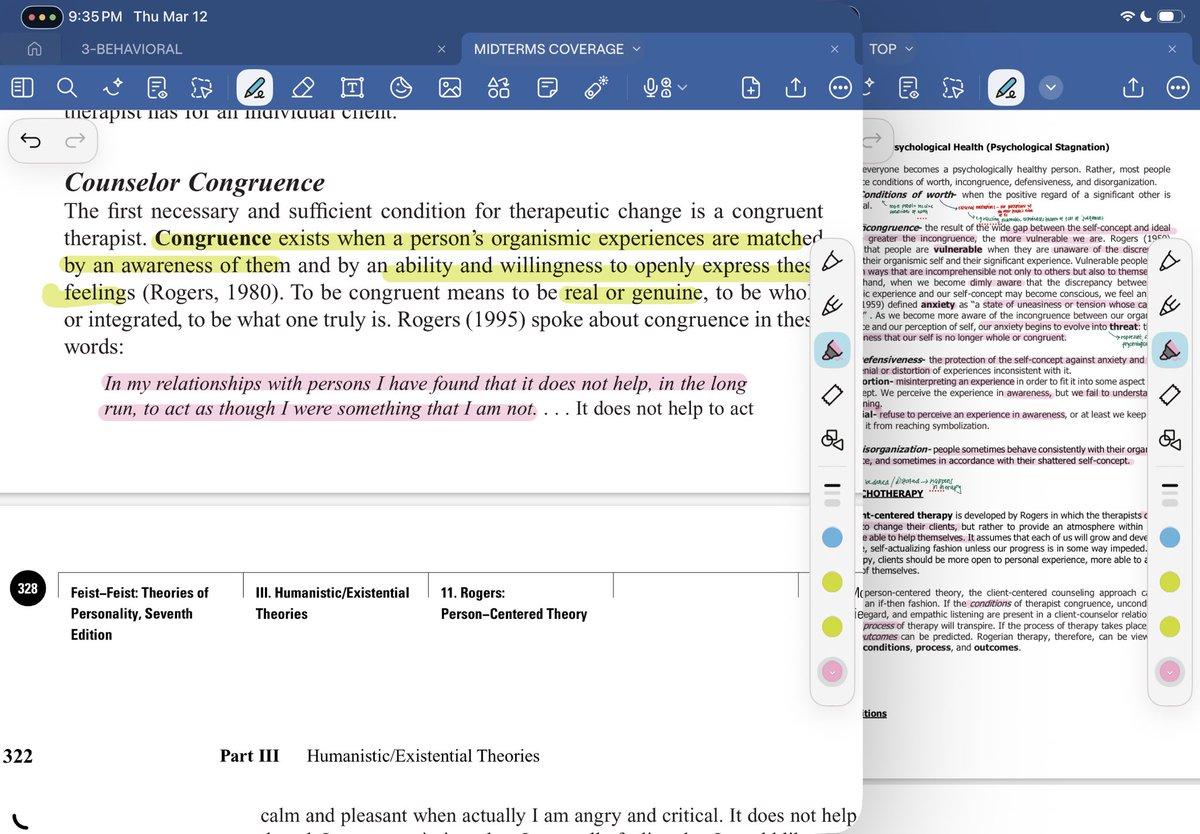Tap the page number 328 badge
This screenshot has width=1200, height=834.
(x=27, y=589)
